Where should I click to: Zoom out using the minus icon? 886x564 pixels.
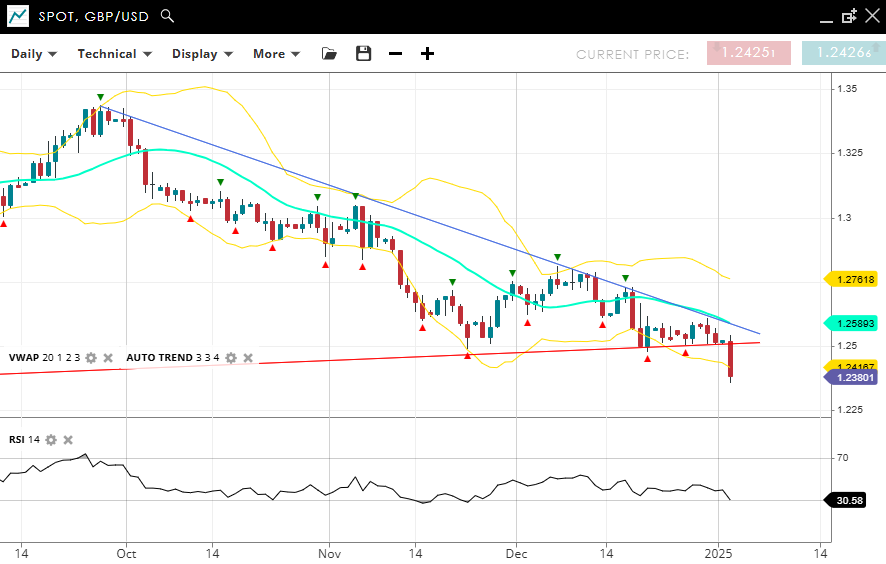coord(395,54)
